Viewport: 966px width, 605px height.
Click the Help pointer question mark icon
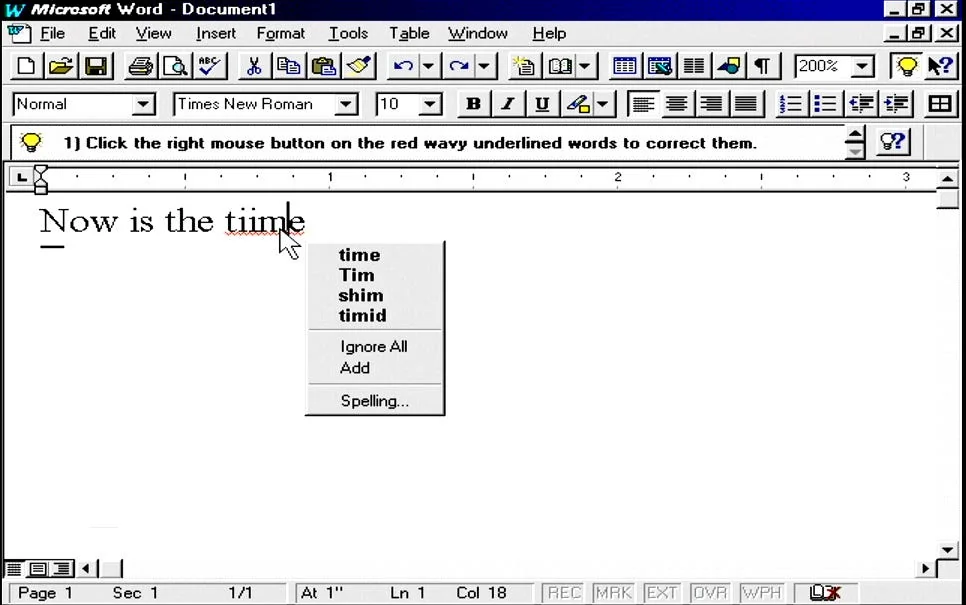pyautogui.click(x=940, y=67)
